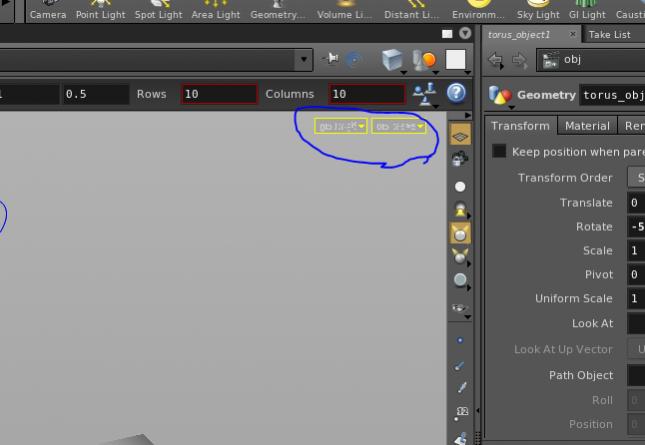
Task: Enable high quality lighting with shadows
Action: coord(460,280)
